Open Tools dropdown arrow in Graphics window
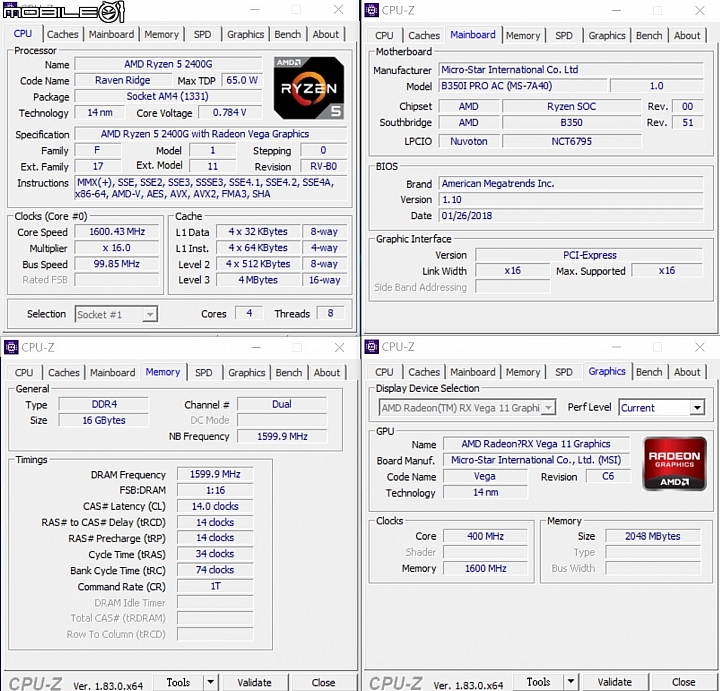Screen dimensions: 720x691 click(570, 682)
